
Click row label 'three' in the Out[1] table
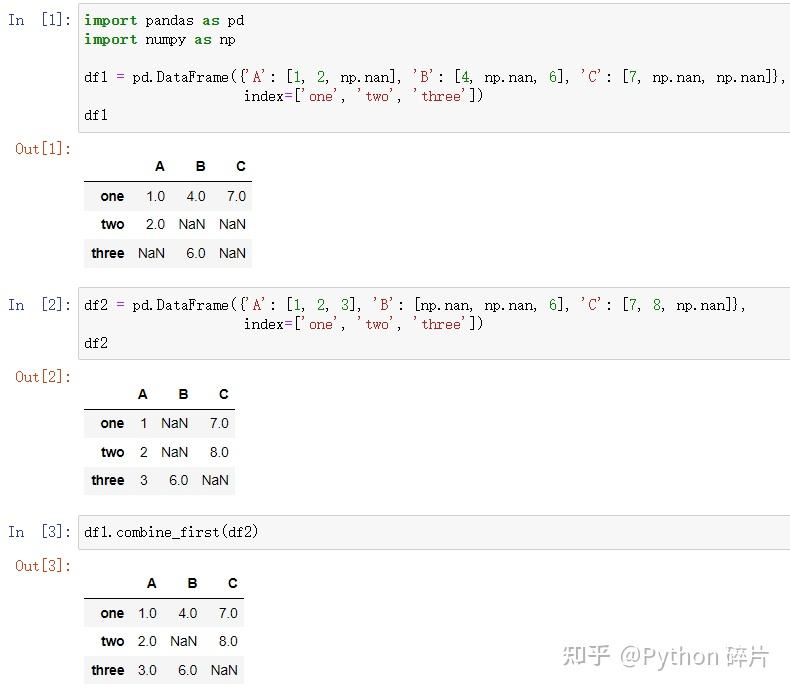point(107,253)
